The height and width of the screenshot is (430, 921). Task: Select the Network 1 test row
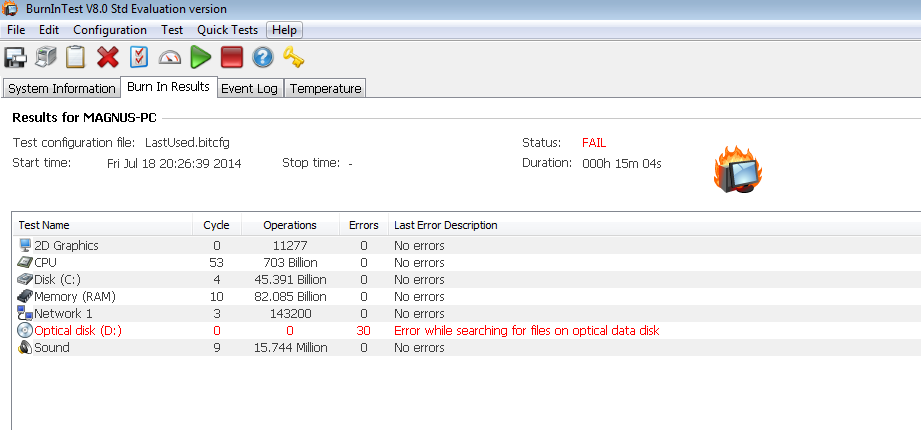pyautogui.click(x=467, y=314)
